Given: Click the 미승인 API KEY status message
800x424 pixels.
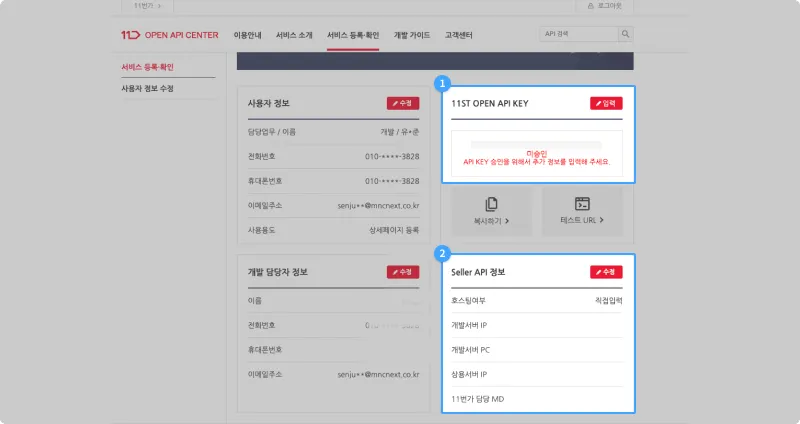Looking at the screenshot, I should [537, 158].
